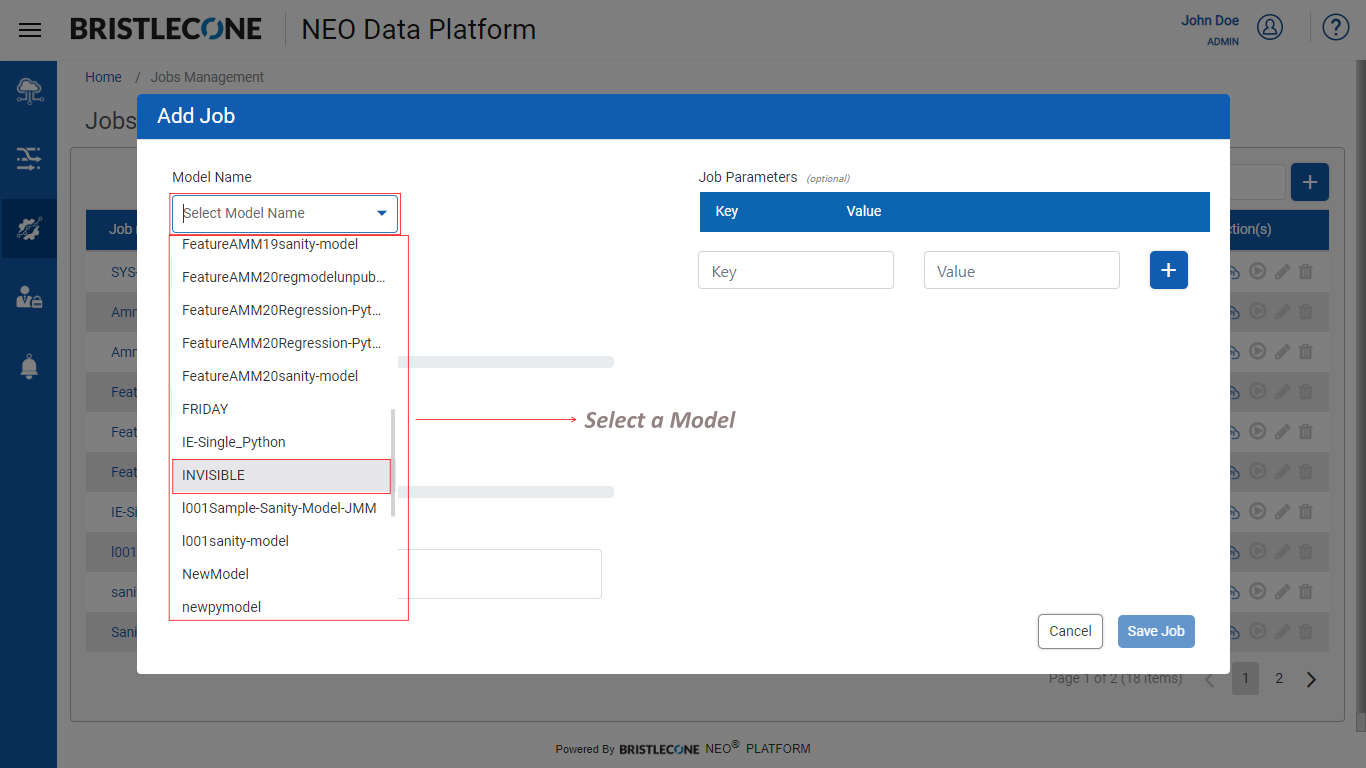Viewport: 1366px width, 768px height.
Task: Pick l001Sample-Sanity-Model-JMM option
Action: click(x=281, y=508)
